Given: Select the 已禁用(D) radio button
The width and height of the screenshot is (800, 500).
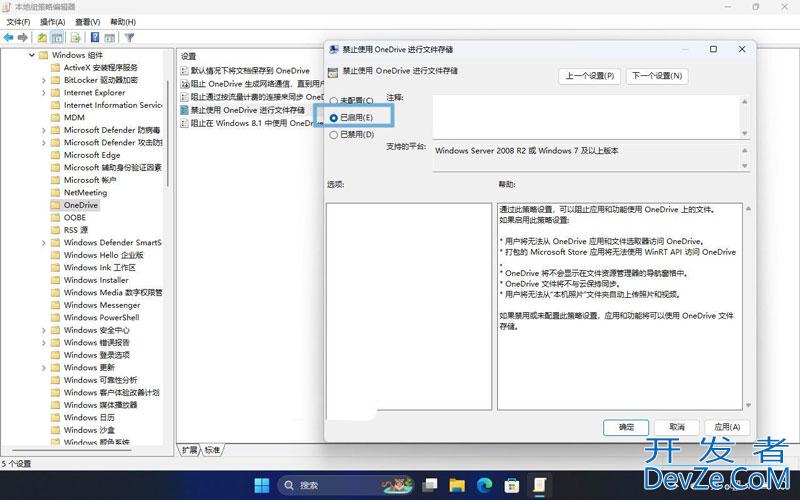Looking at the screenshot, I should 334,135.
